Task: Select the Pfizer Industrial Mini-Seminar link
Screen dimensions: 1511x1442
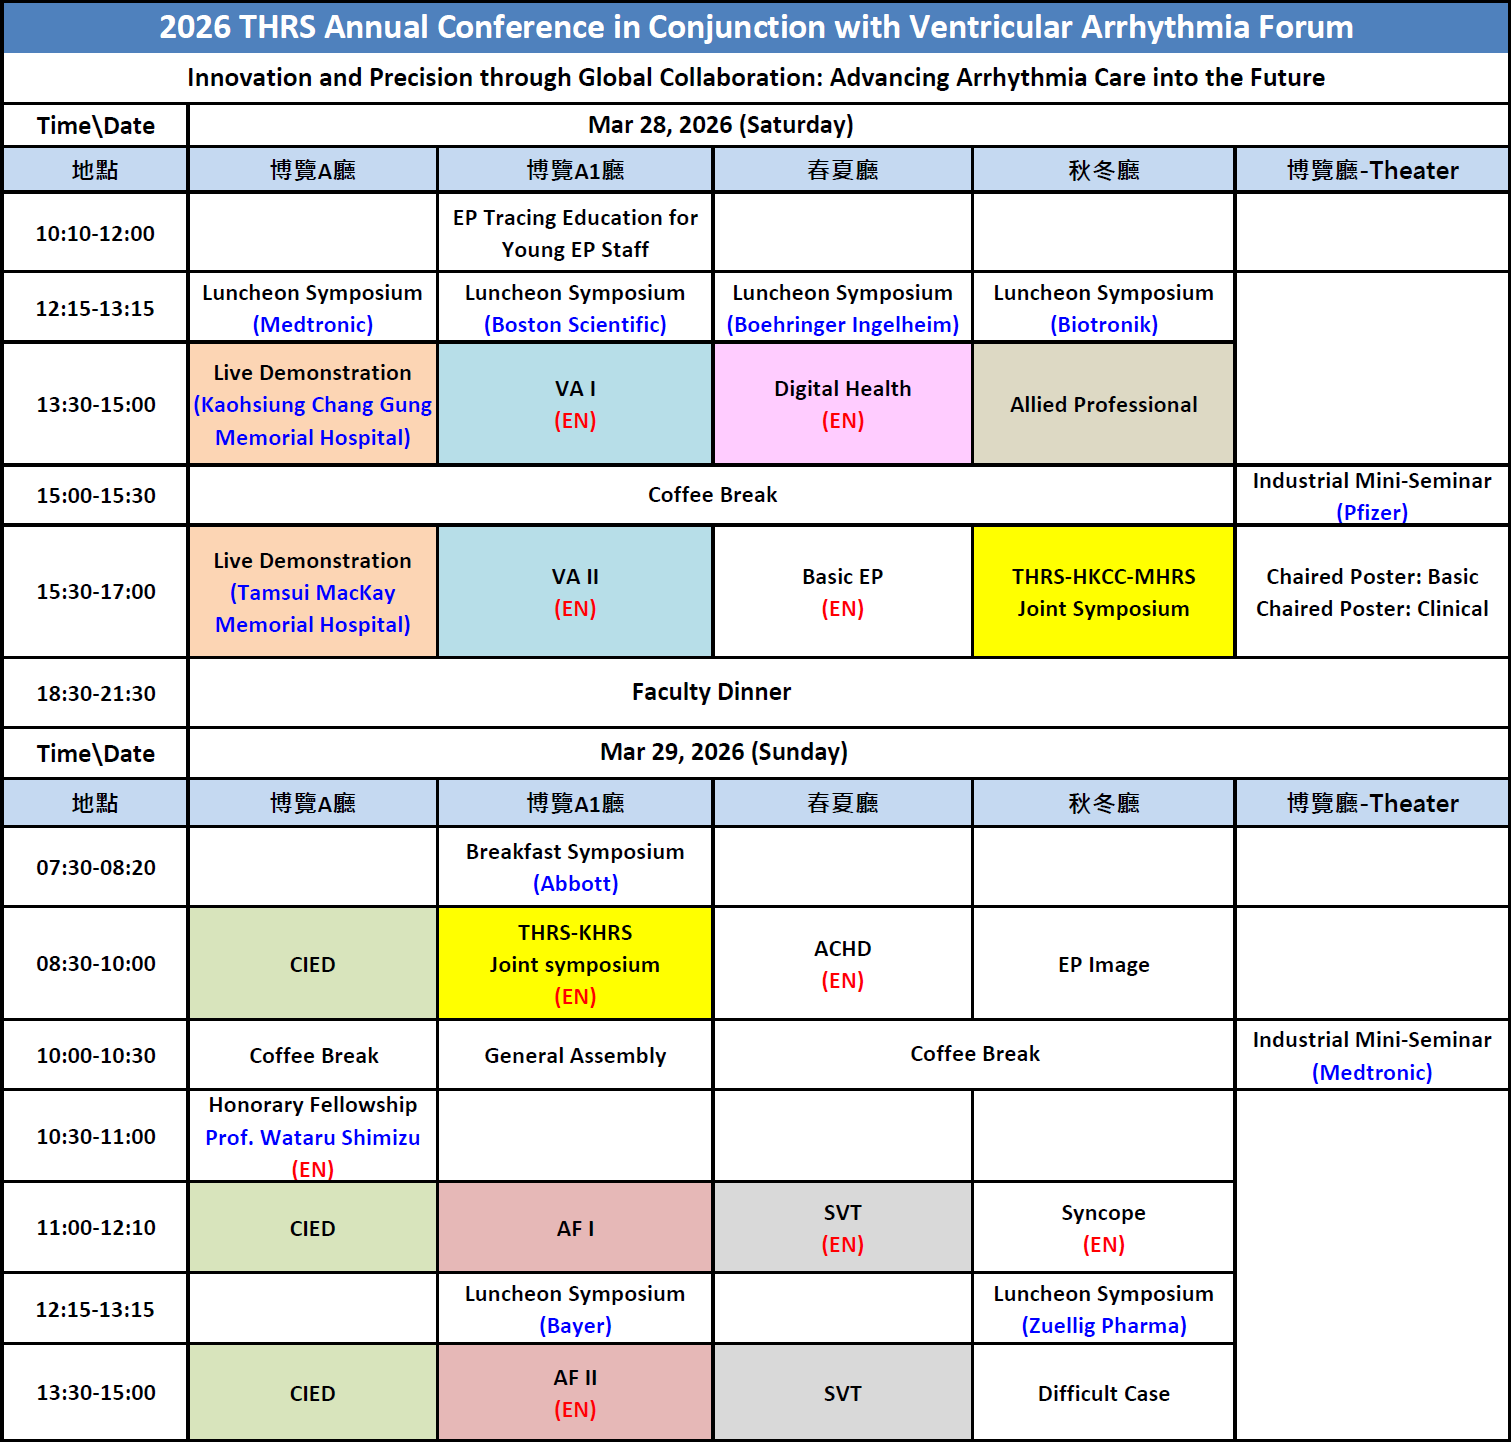Action: point(1371,513)
